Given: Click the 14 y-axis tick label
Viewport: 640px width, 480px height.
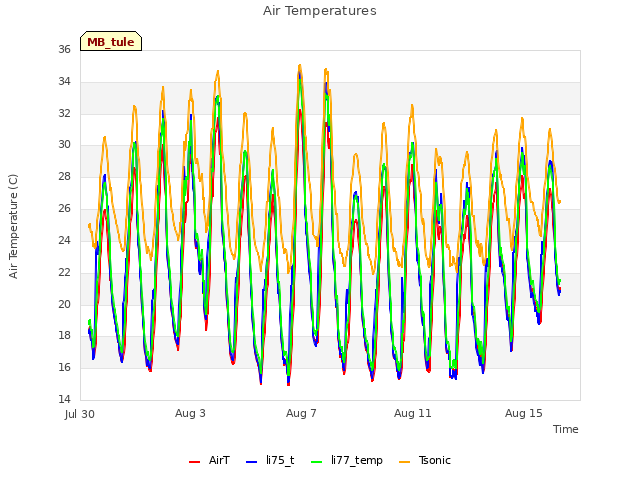Looking at the screenshot, I should pos(64,399).
